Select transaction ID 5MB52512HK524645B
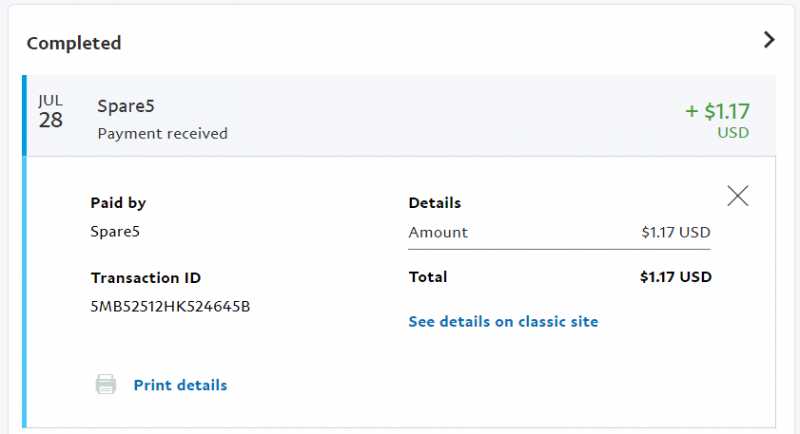This screenshot has height=434, width=800. click(x=170, y=306)
